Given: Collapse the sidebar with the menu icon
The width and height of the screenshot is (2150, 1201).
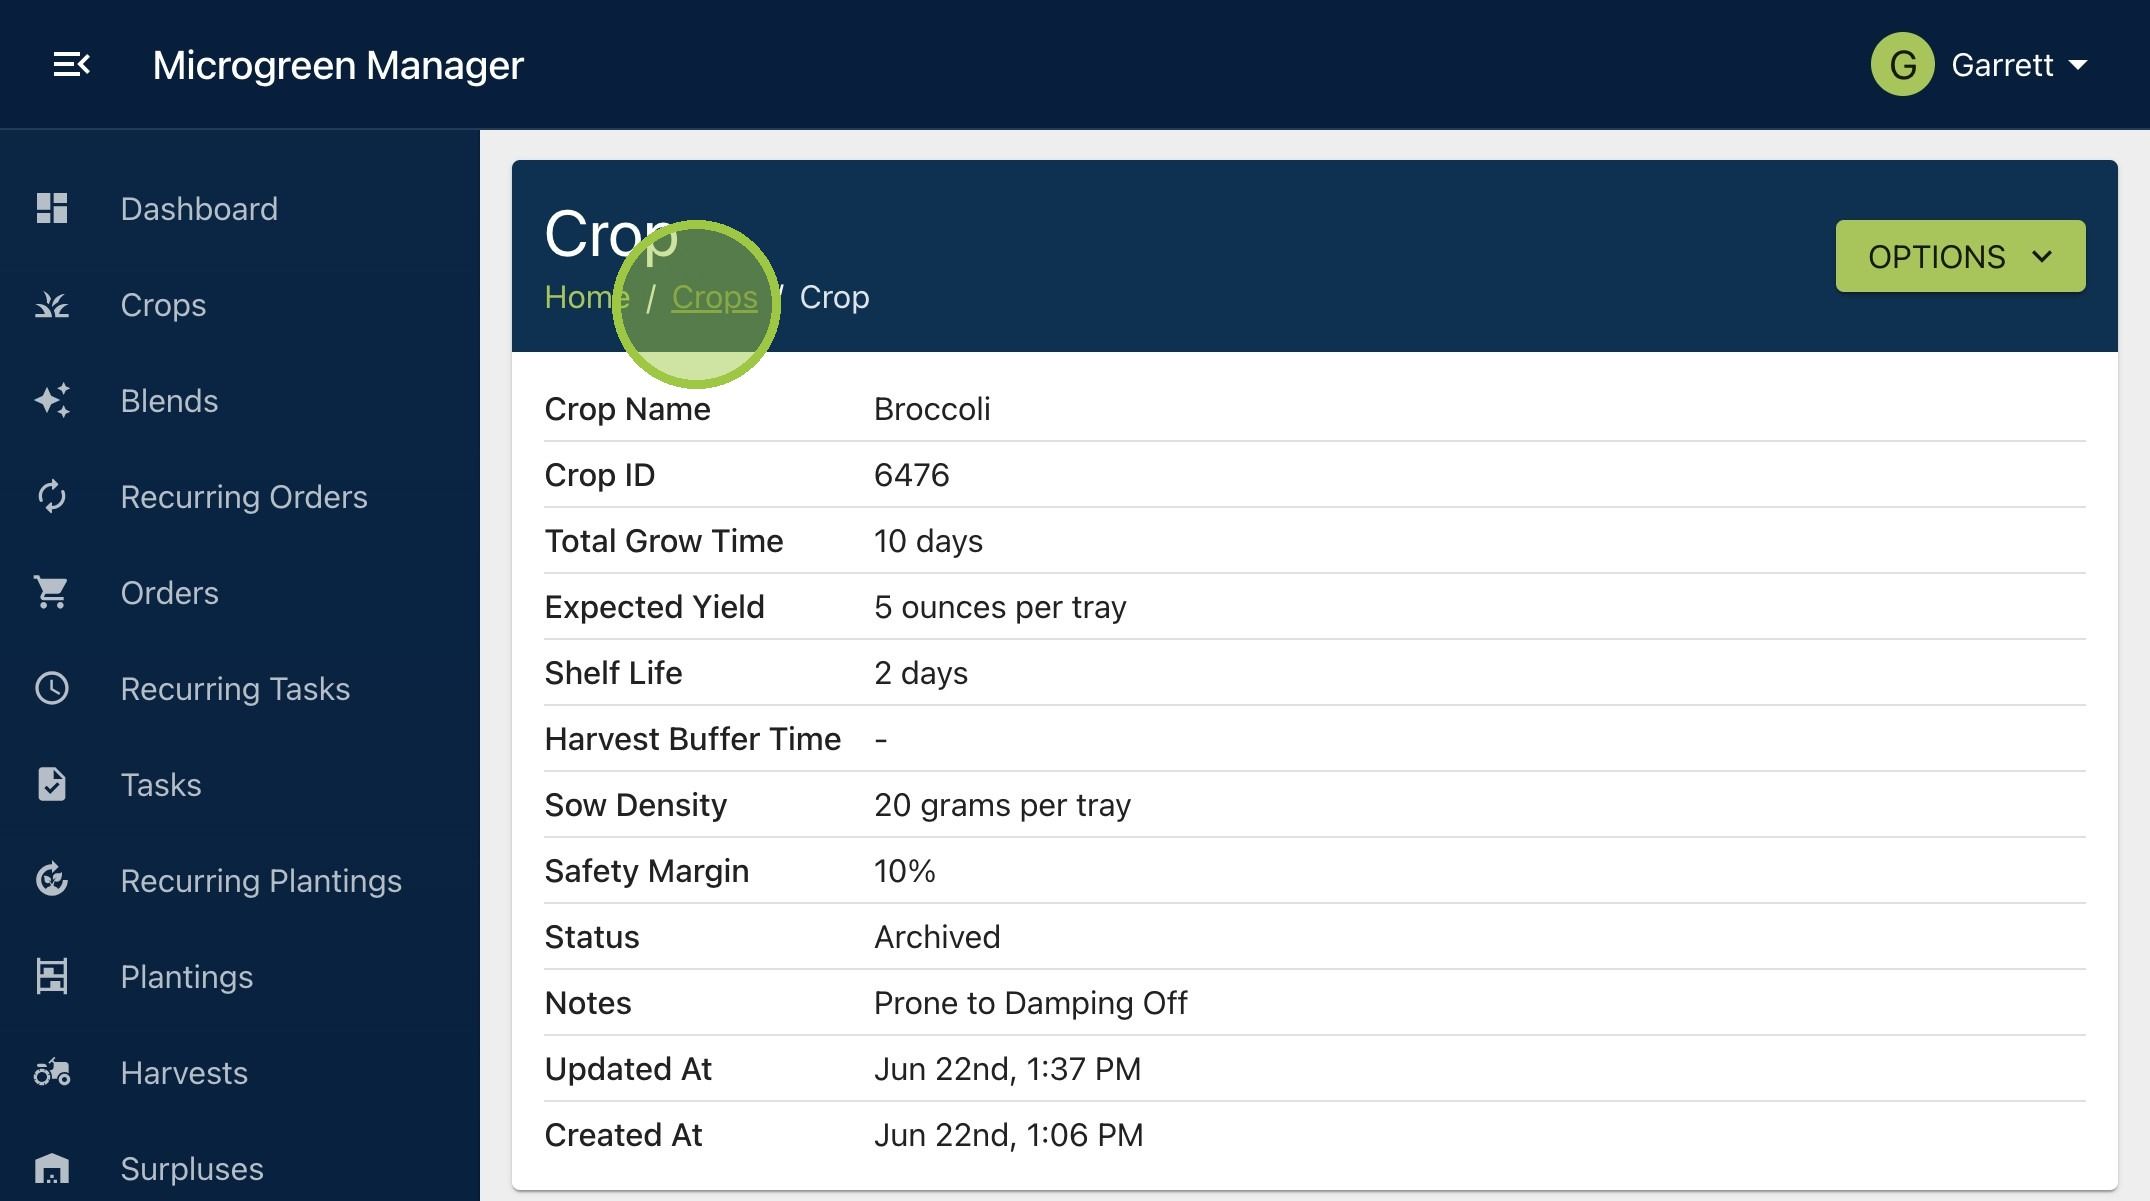Looking at the screenshot, I should (x=71, y=65).
